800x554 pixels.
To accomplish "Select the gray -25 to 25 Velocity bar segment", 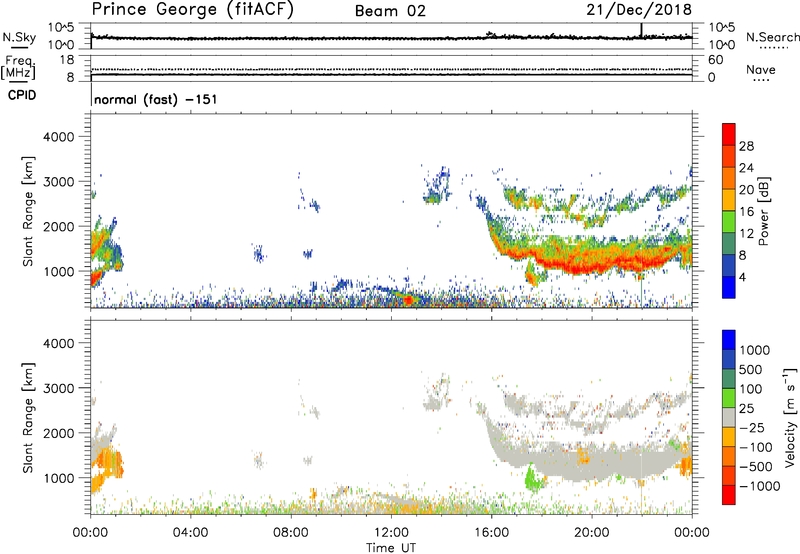I will [729, 417].
